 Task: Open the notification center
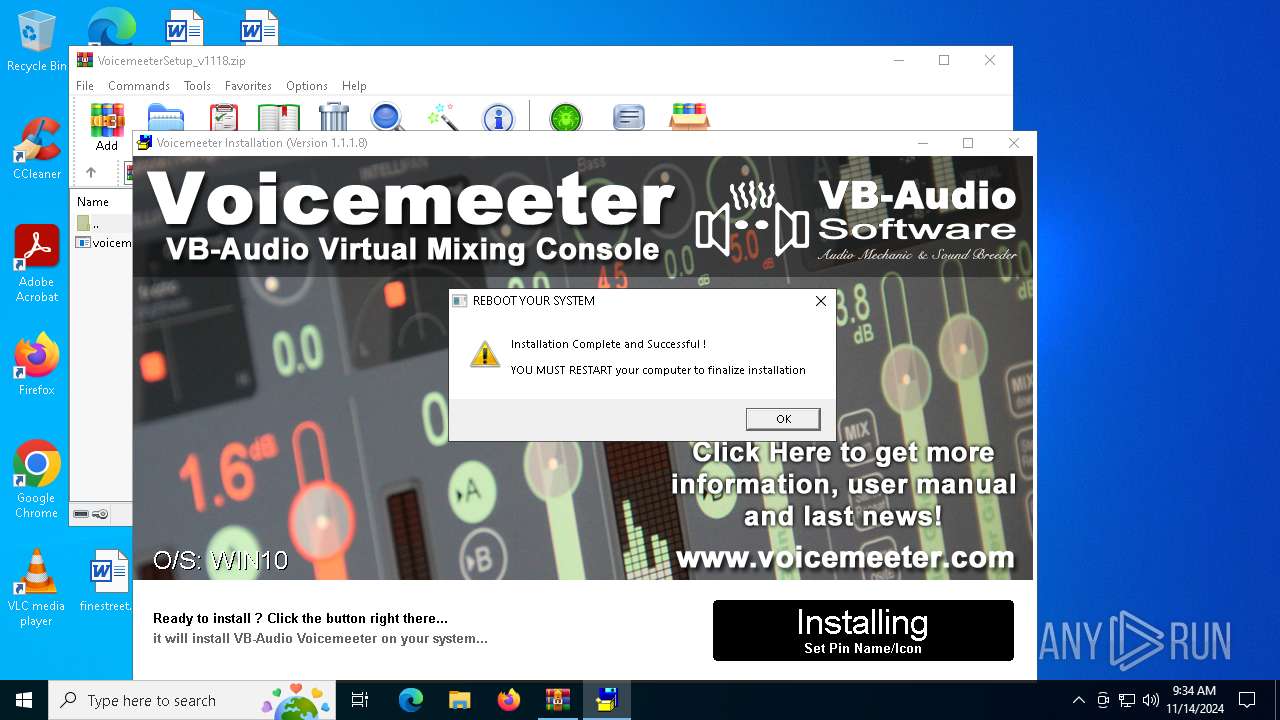pos(1247,700)
